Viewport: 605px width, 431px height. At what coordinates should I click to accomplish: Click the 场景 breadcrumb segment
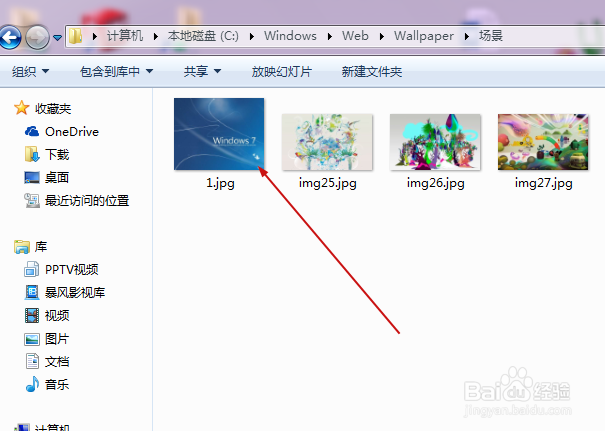pos(491,36)
